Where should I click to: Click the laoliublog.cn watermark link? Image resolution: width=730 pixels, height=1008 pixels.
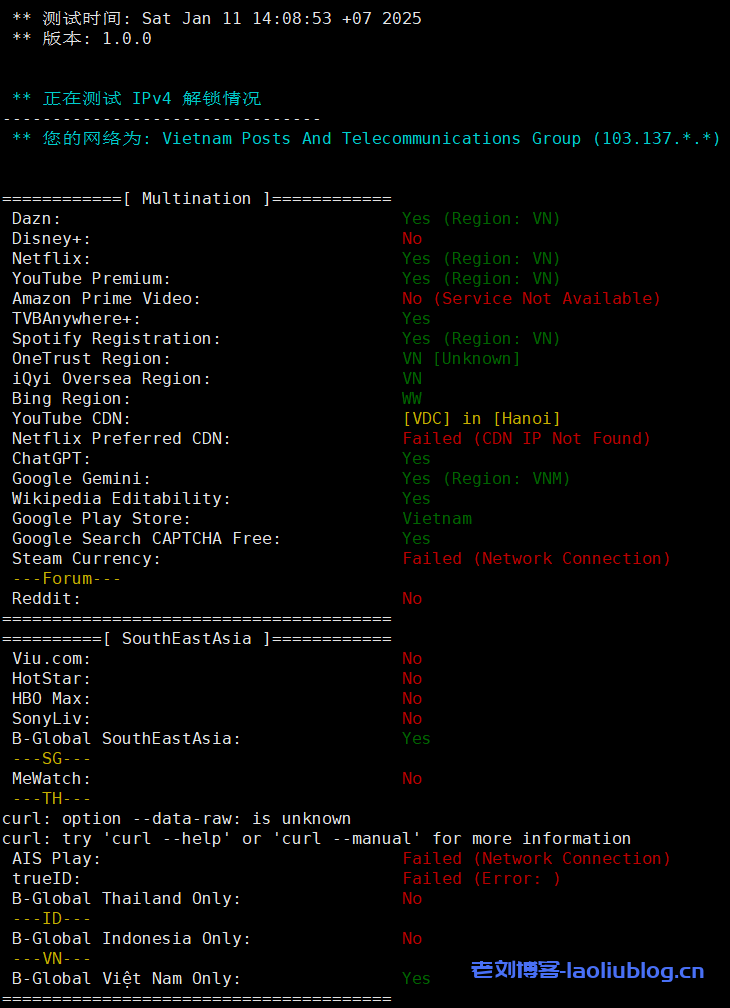click(587, 971)
